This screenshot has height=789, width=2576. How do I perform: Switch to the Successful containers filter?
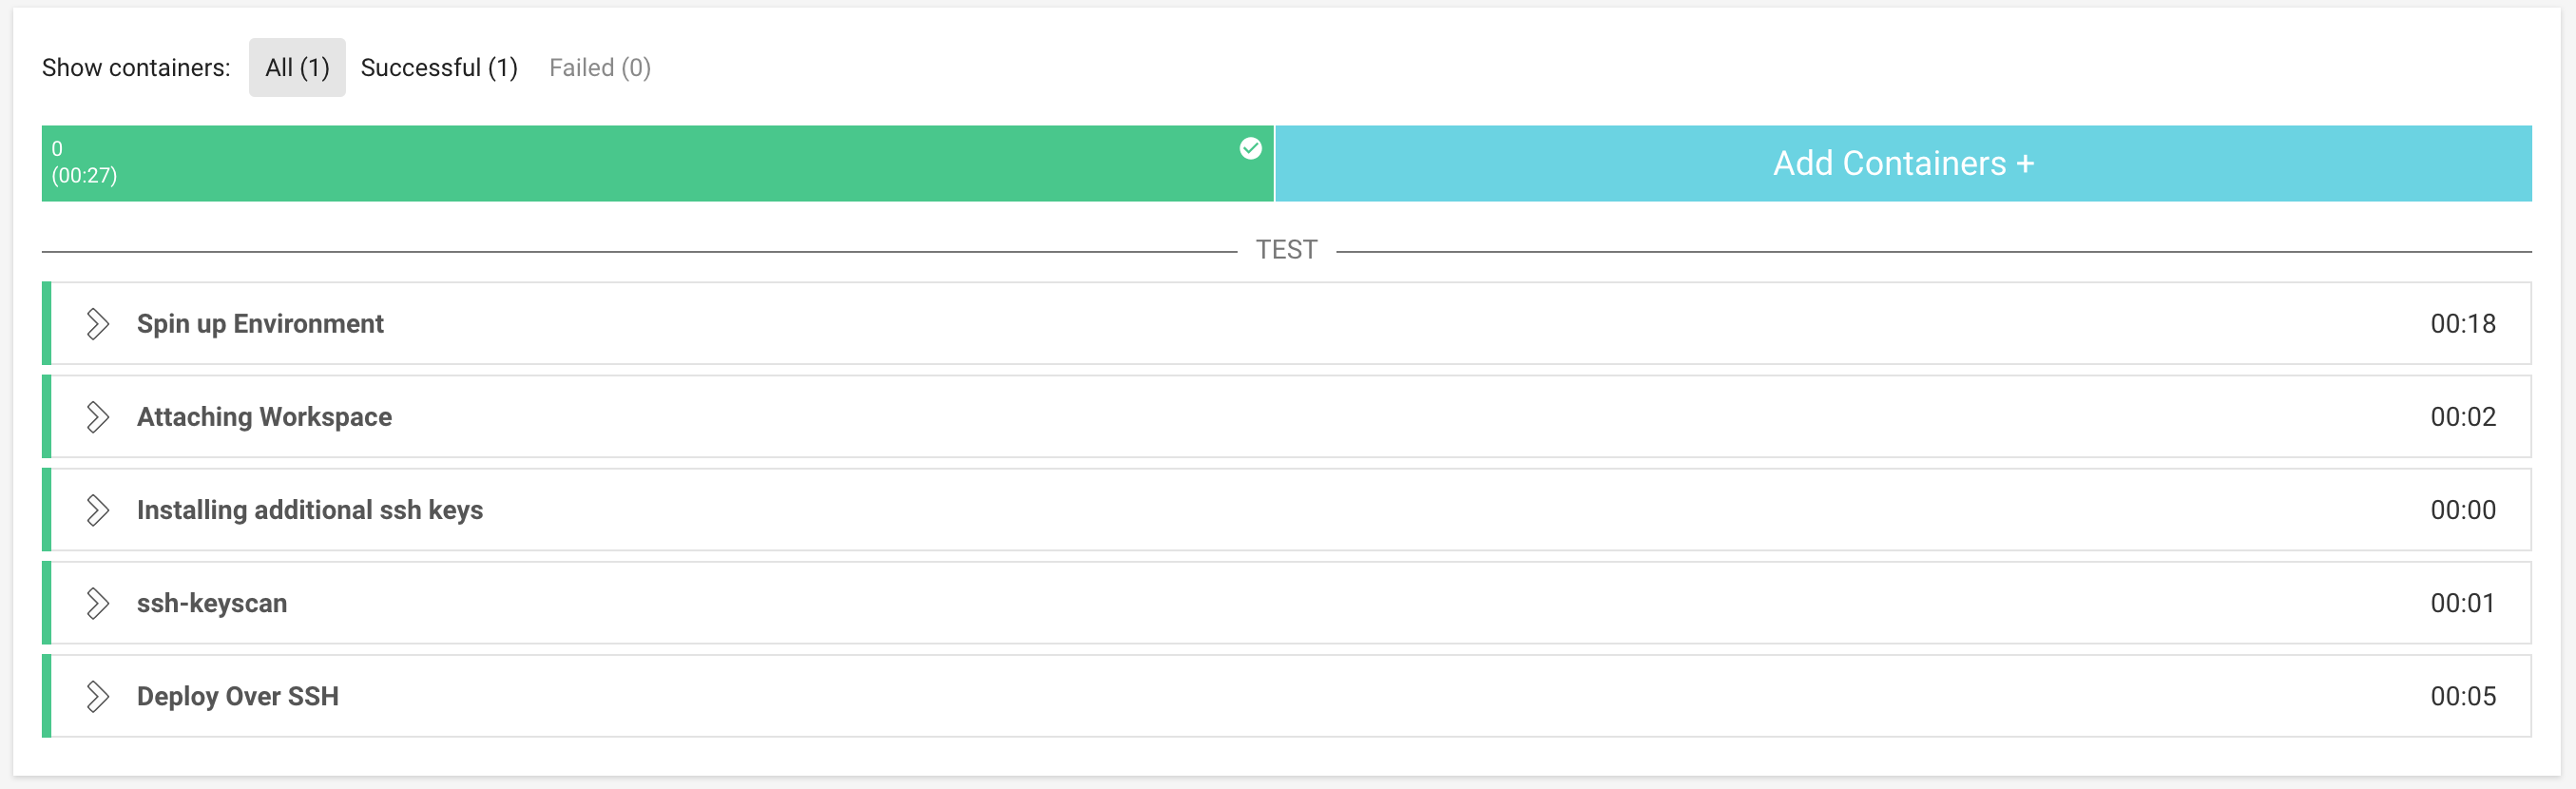[x=438, y=67]
